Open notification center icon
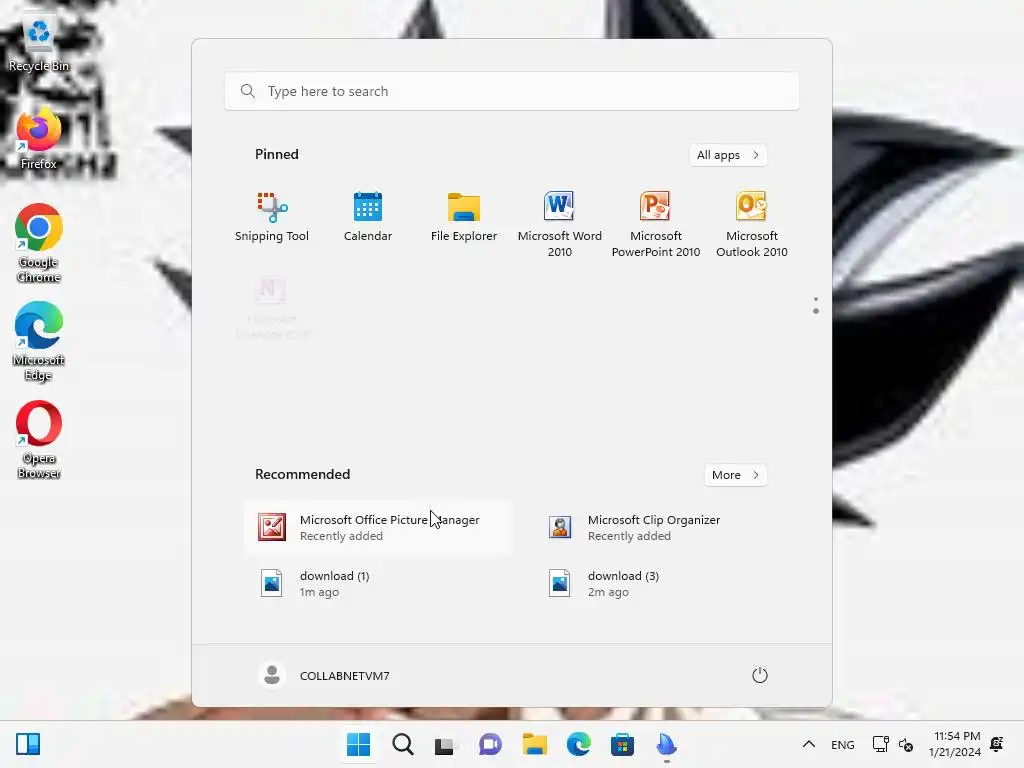Viewport: 1024px width, 768px height. coord(997,744)
